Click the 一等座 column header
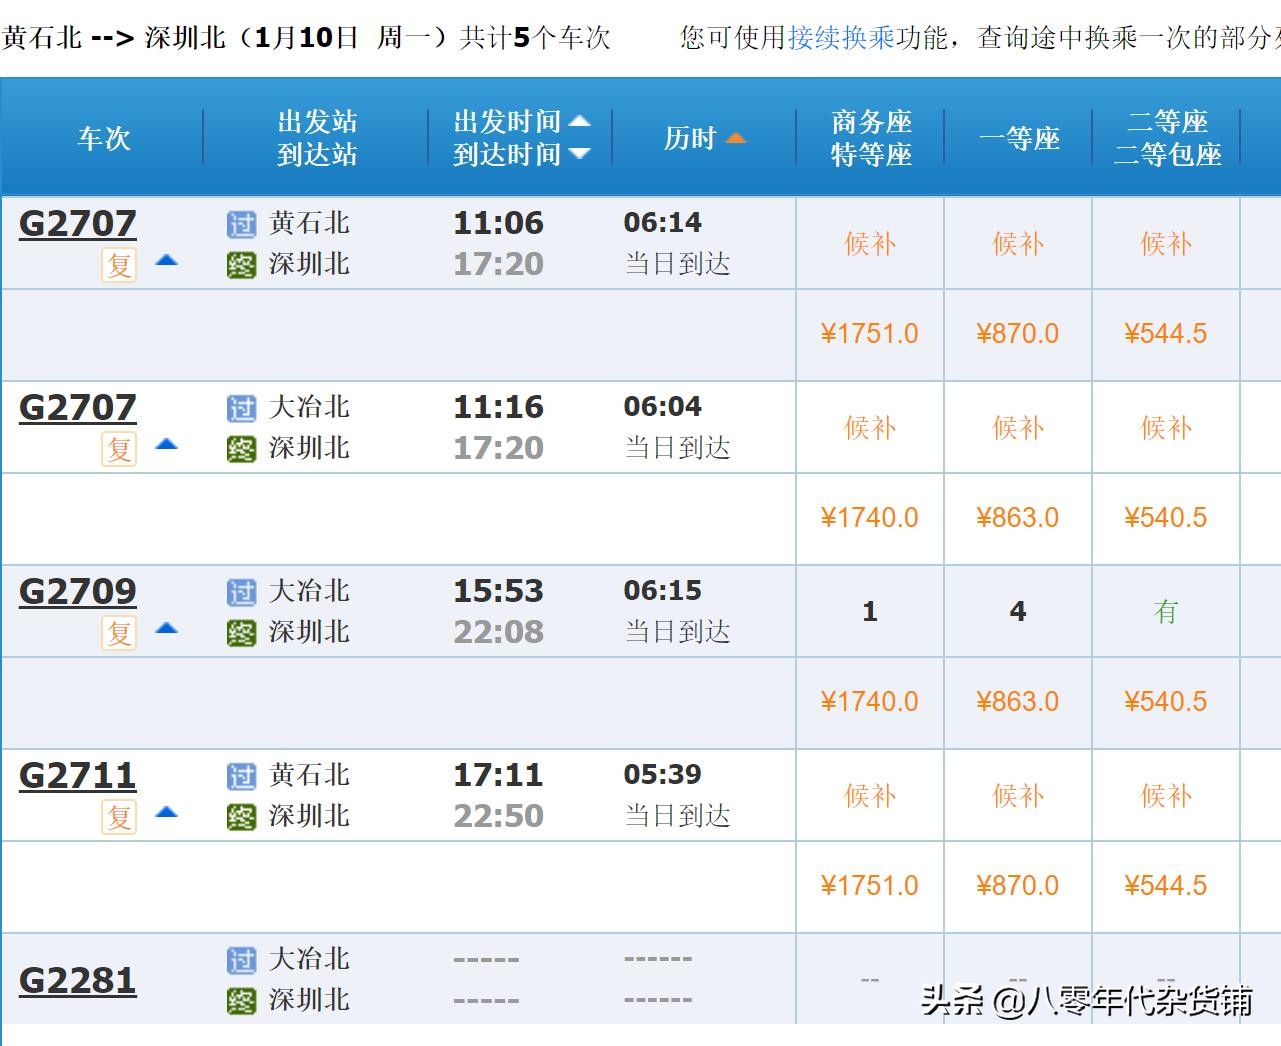This screenshot has width=1281, height=1046. [x=1019, y=138]
